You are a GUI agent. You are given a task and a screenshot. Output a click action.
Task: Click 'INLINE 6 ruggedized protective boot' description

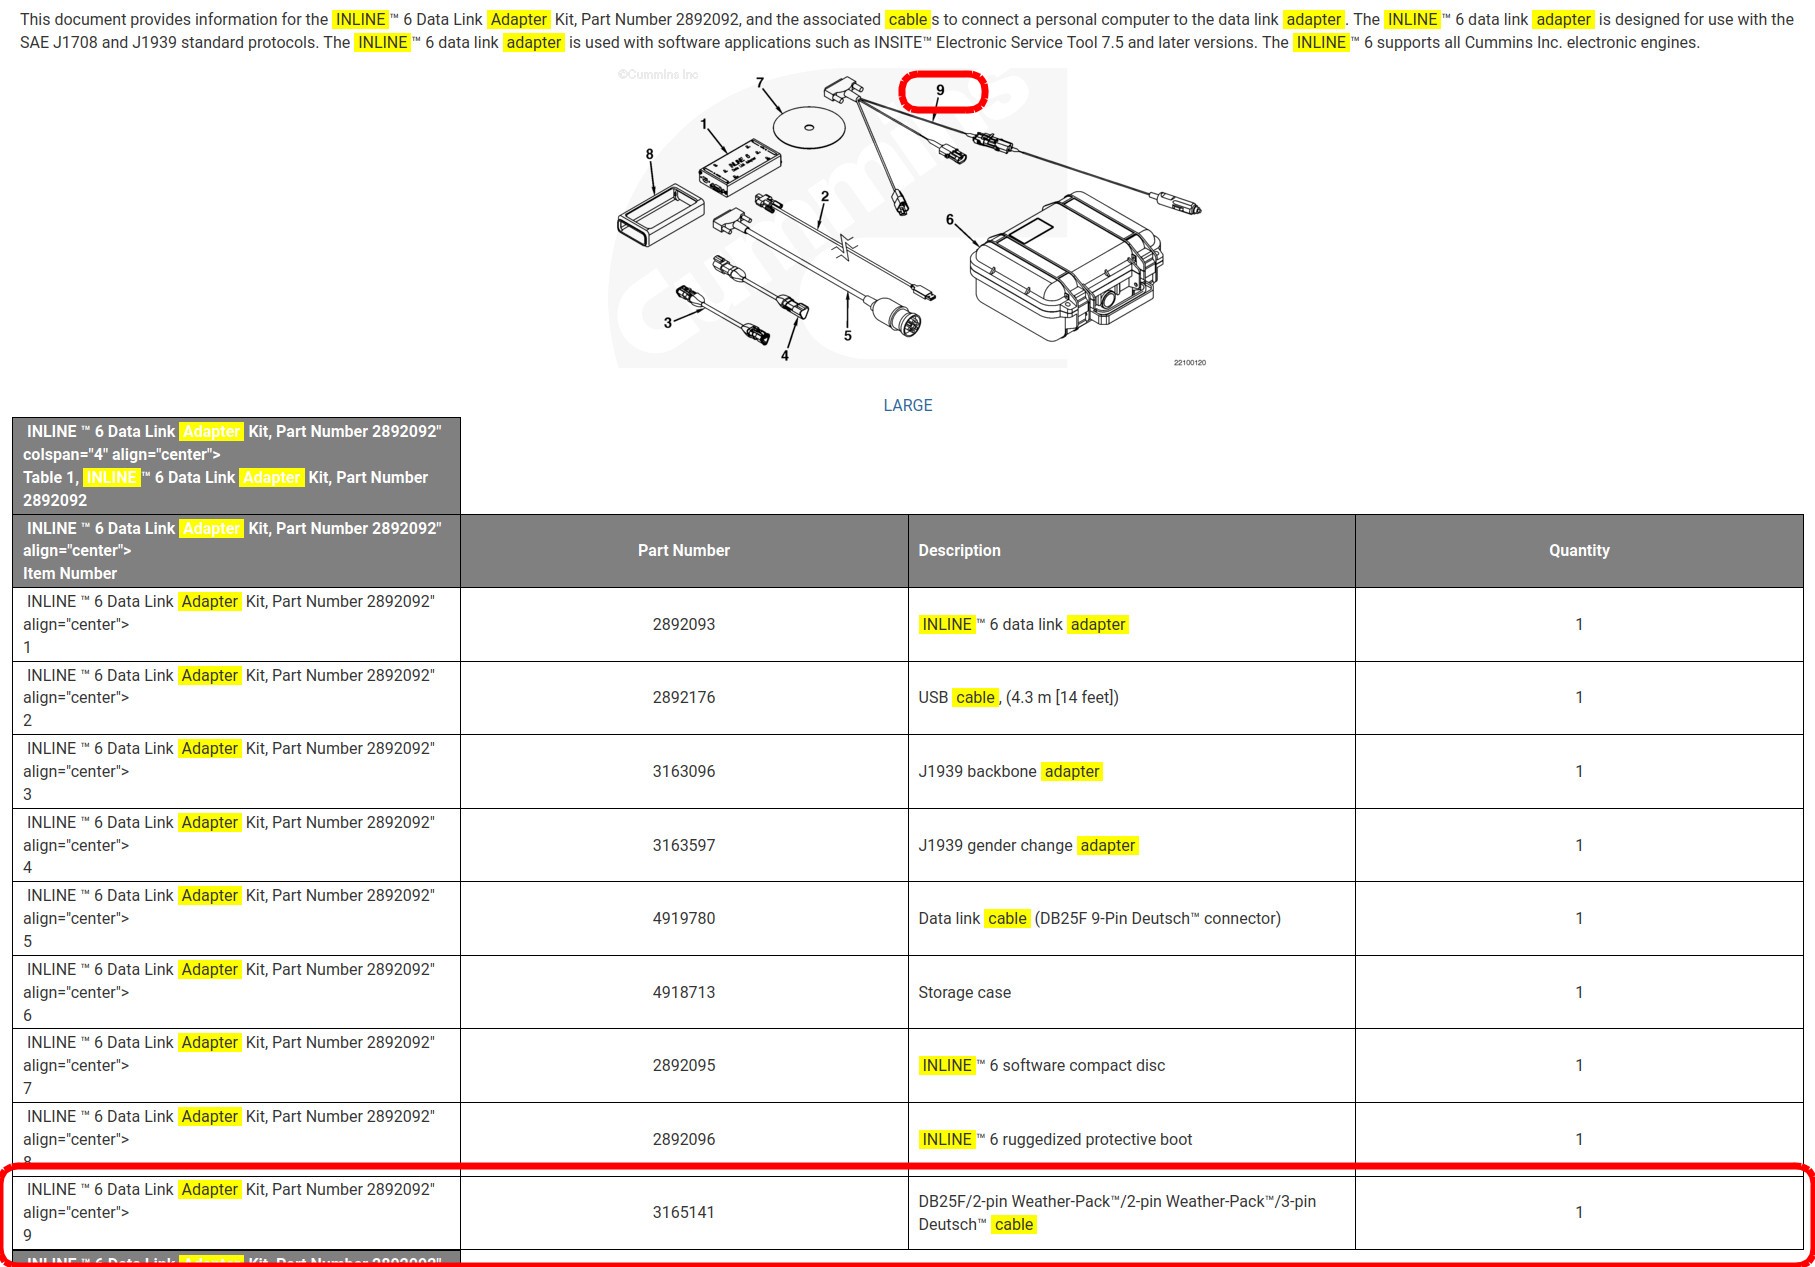tap(1055, 1139)
